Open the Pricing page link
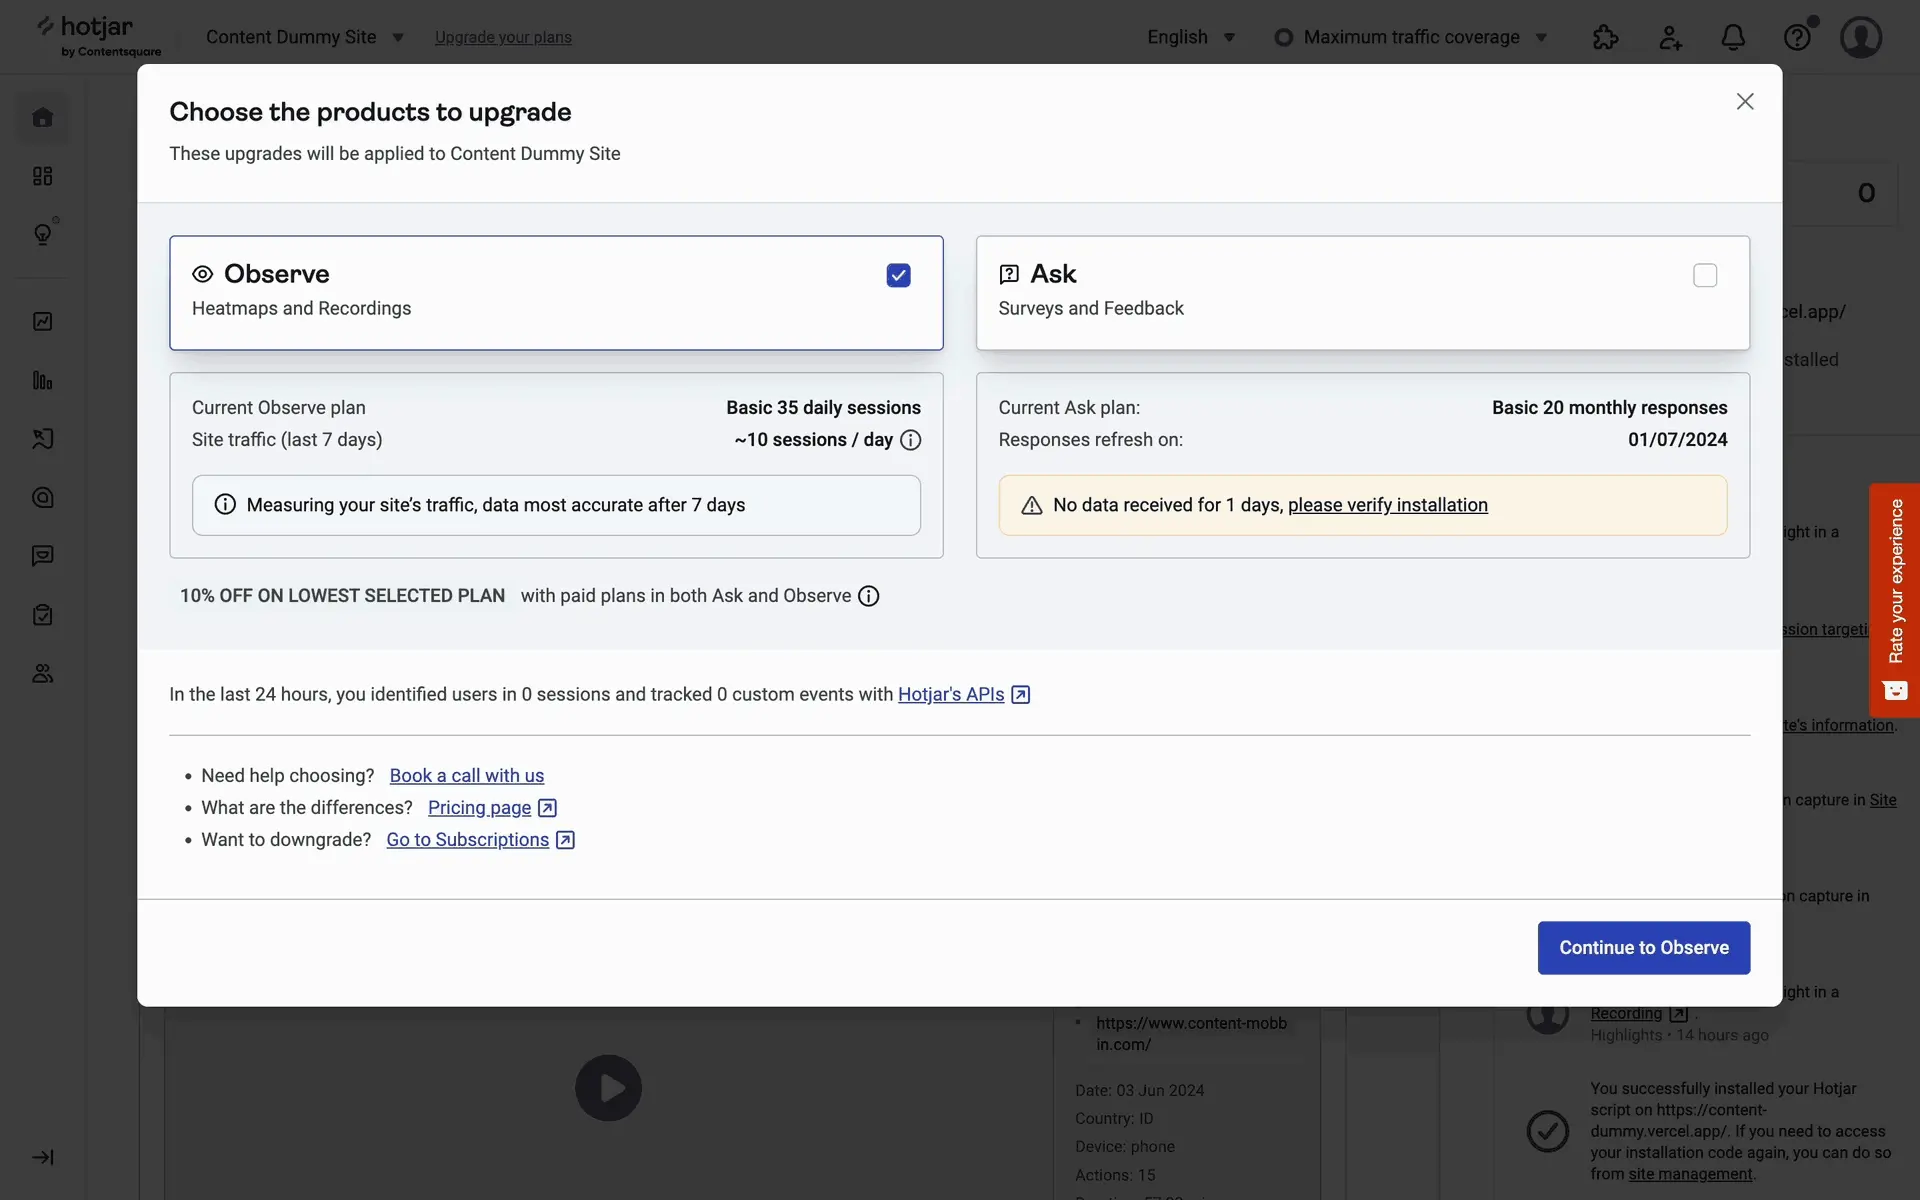 tap(480, 808)
